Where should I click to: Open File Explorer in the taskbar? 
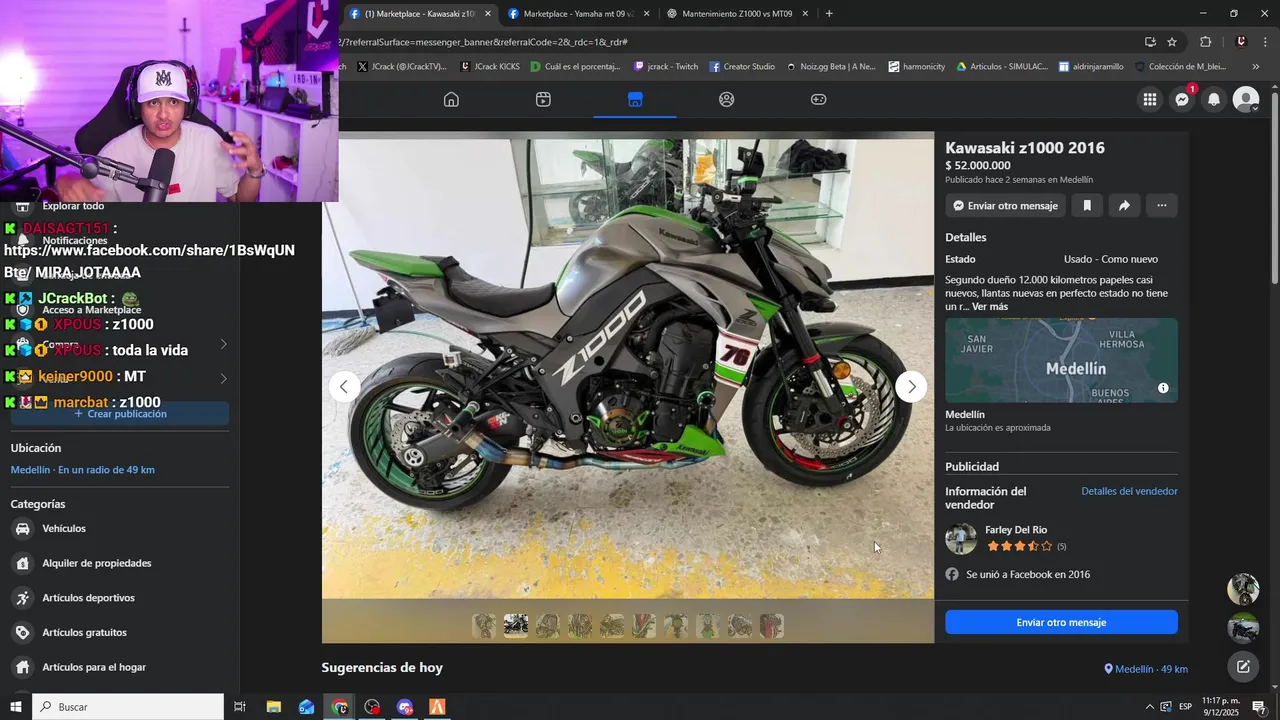click(273, 707)
